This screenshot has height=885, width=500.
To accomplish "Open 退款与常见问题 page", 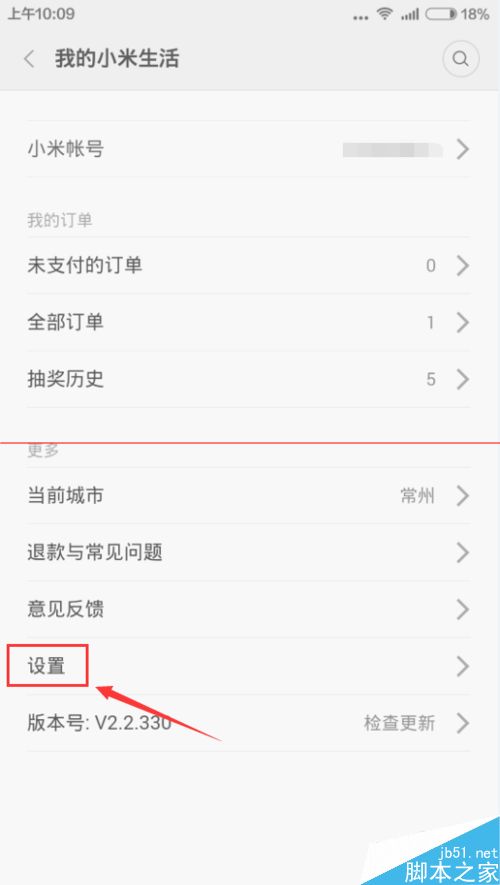I will click(249, 552).
